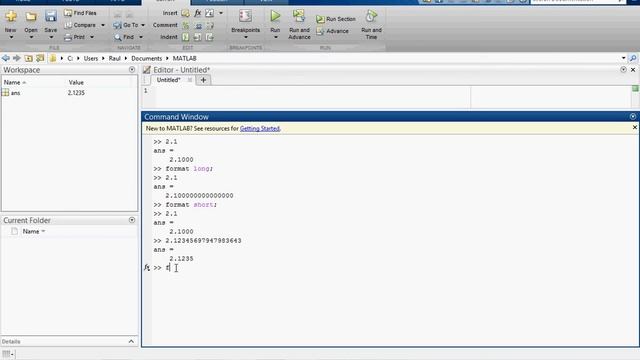Expand the Find dropdown arrow
This screenshot has width=640, height=360.
[x=141, y=37]
